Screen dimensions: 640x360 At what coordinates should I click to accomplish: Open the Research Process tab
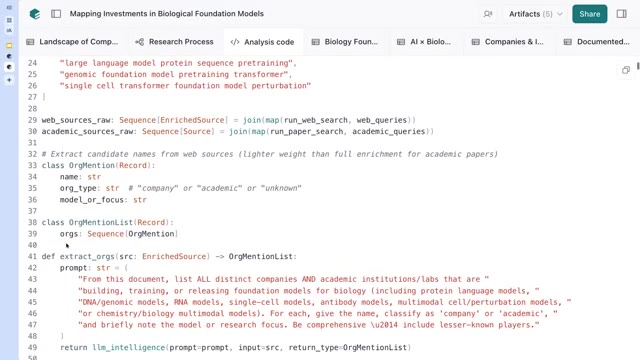(x=174, y=42)
